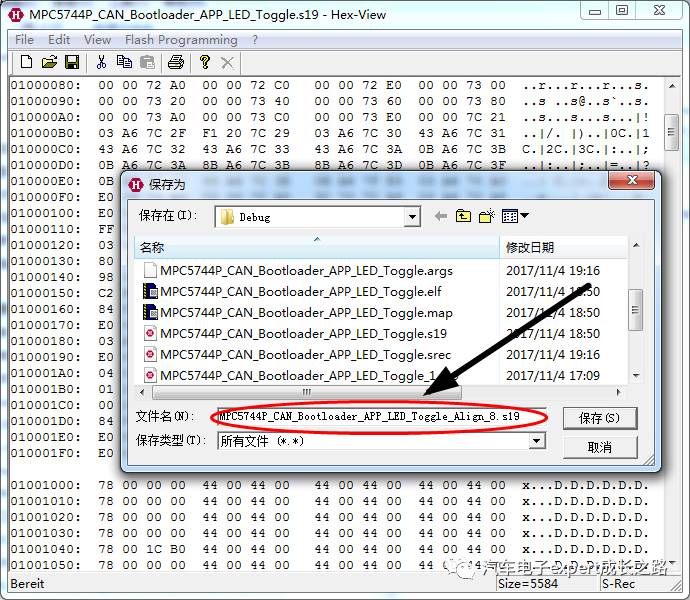Click the file list horizontal scrollbar thumb

pyautogui.click(x=307, y=392)
